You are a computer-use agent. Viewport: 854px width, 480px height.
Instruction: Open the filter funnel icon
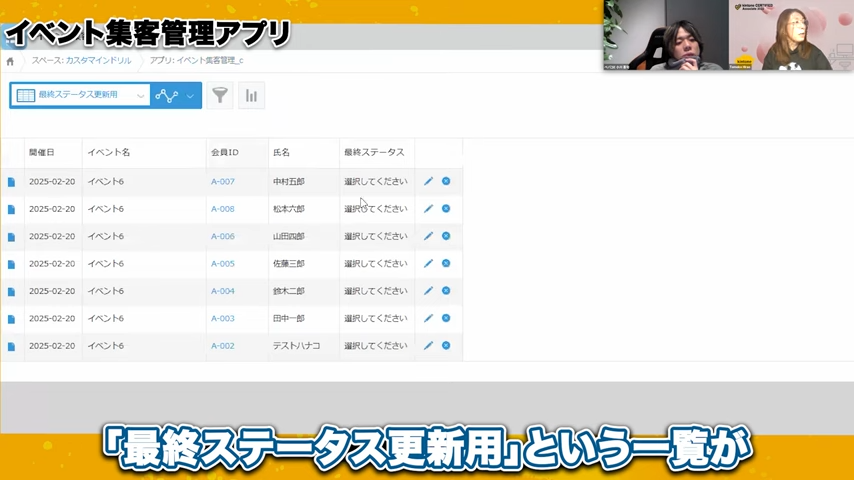coord(220,95)
